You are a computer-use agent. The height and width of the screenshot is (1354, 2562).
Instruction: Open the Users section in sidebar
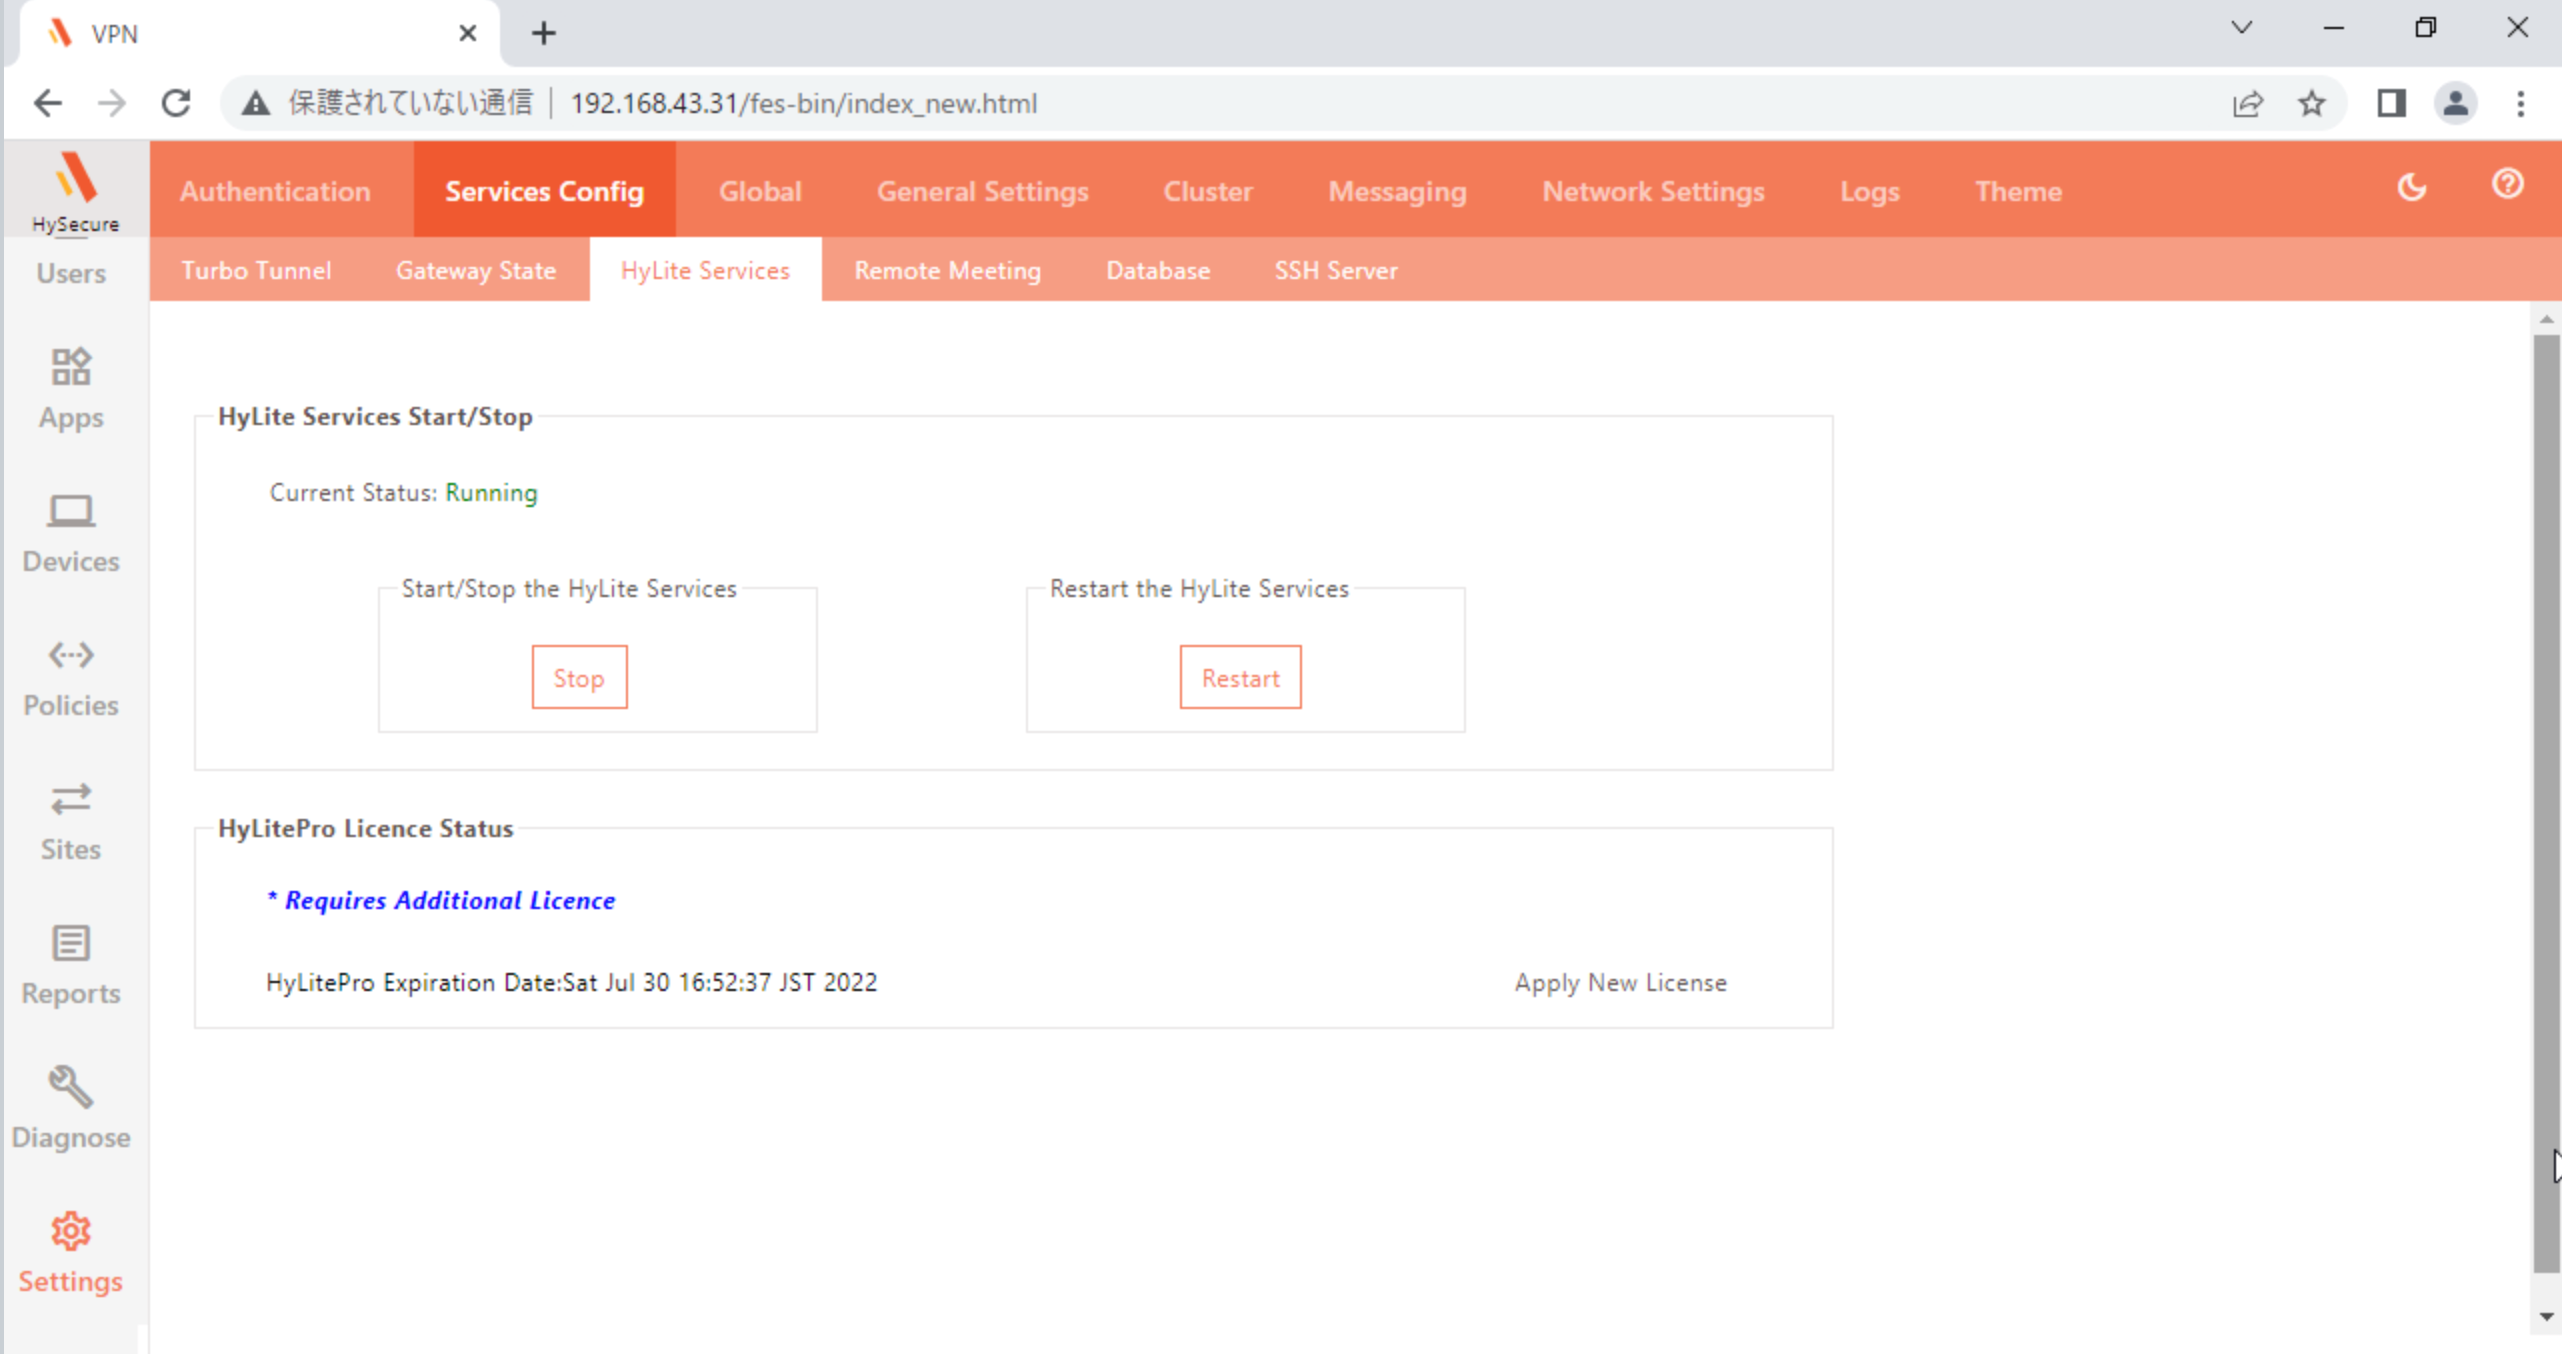tap(71, 273)
